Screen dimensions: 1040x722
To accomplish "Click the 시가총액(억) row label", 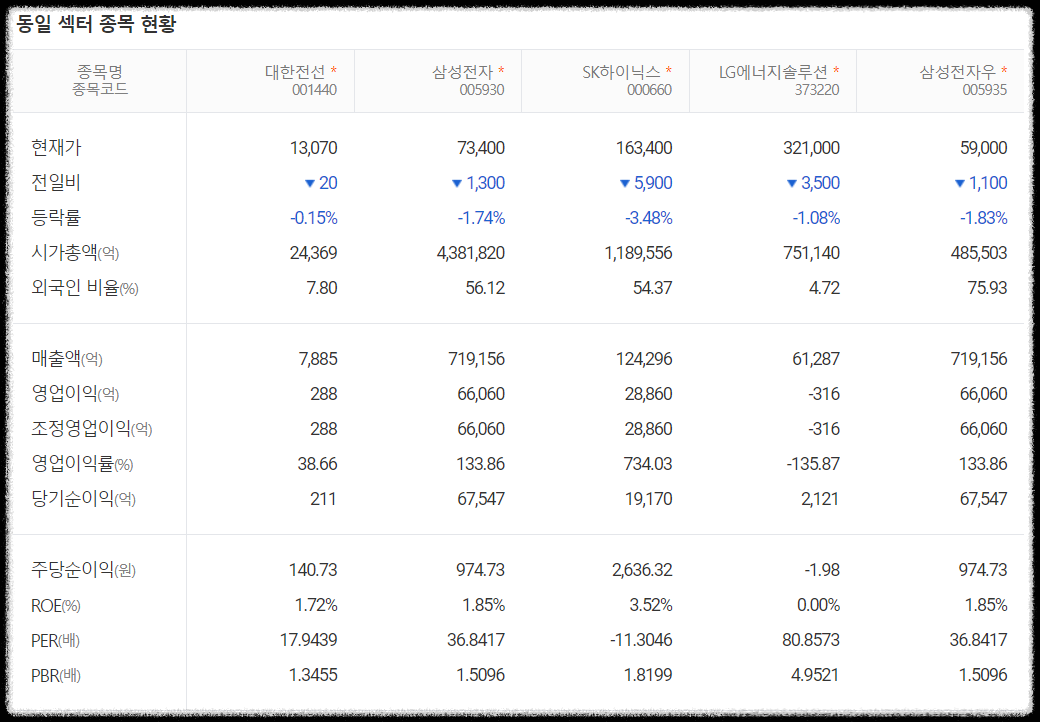I will [x=75, y=253].
